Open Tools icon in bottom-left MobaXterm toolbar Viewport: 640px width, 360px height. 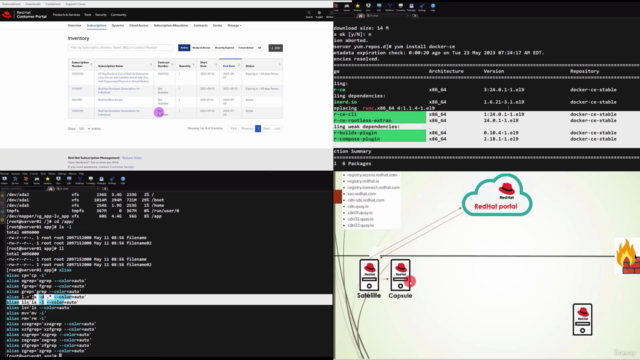pos(26,180)
